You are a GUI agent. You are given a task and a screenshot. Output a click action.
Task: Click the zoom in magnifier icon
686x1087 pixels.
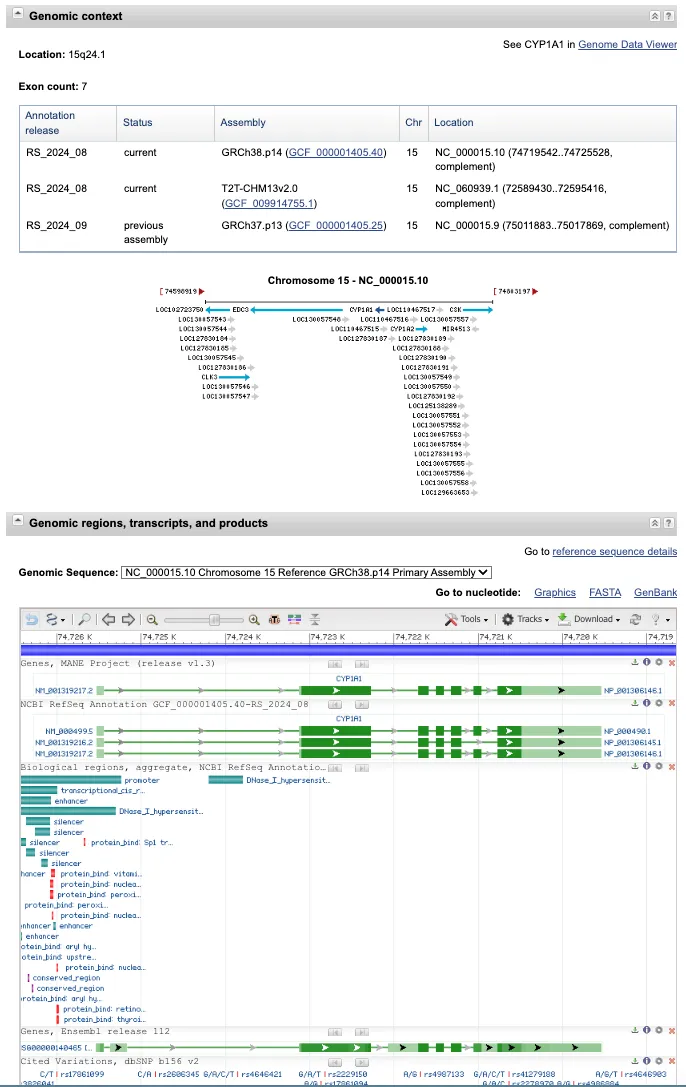pos(254,619)
